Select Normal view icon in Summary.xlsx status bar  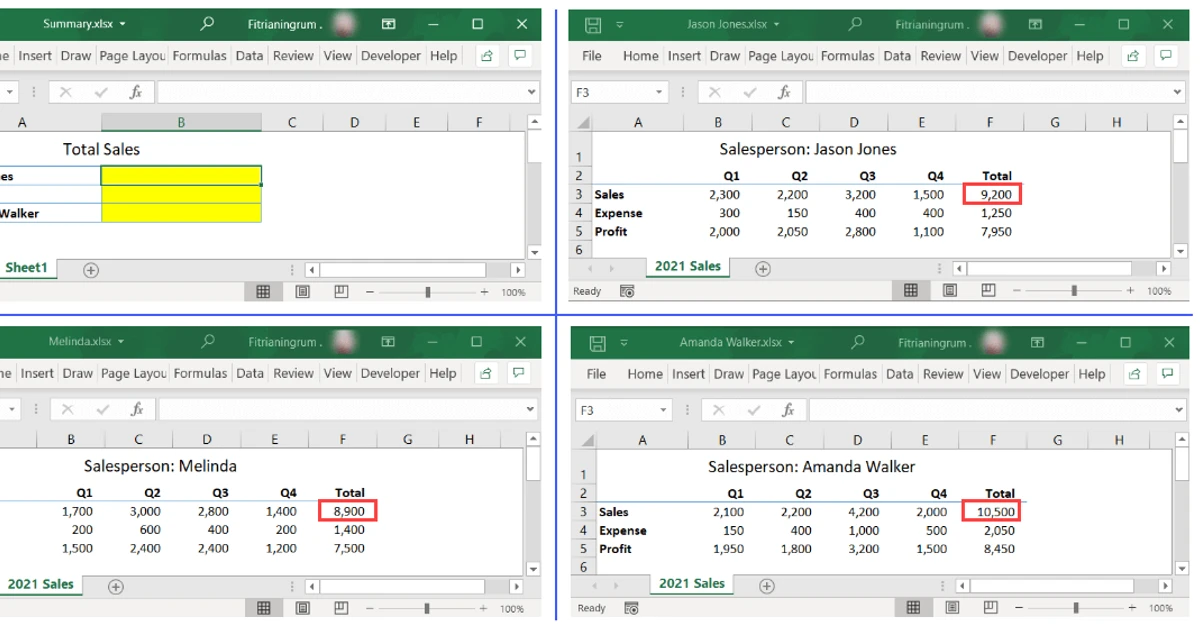(x=264, y=290)
